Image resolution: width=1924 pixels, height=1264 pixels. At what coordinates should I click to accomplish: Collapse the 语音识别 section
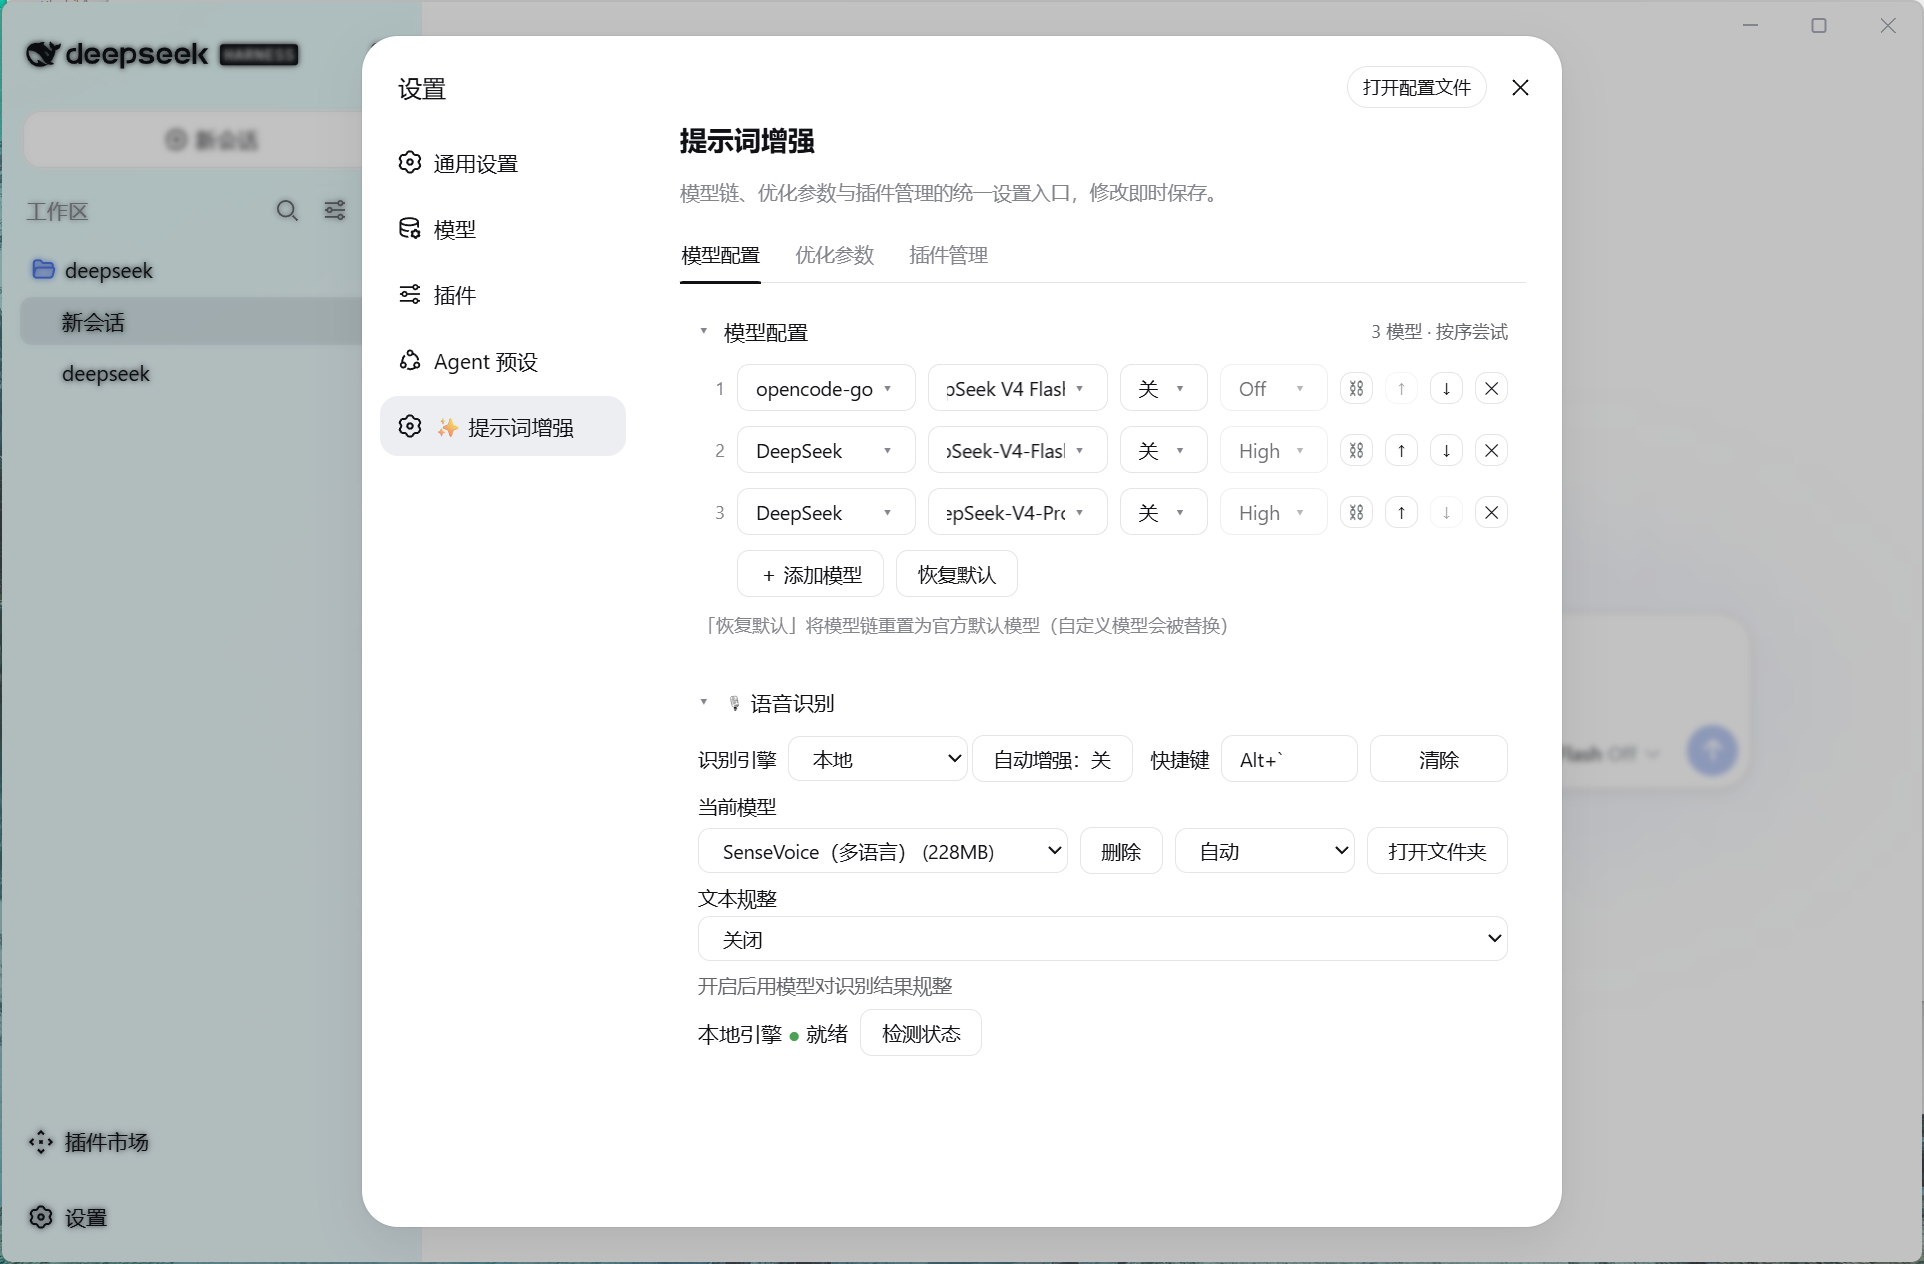(703, 703)
